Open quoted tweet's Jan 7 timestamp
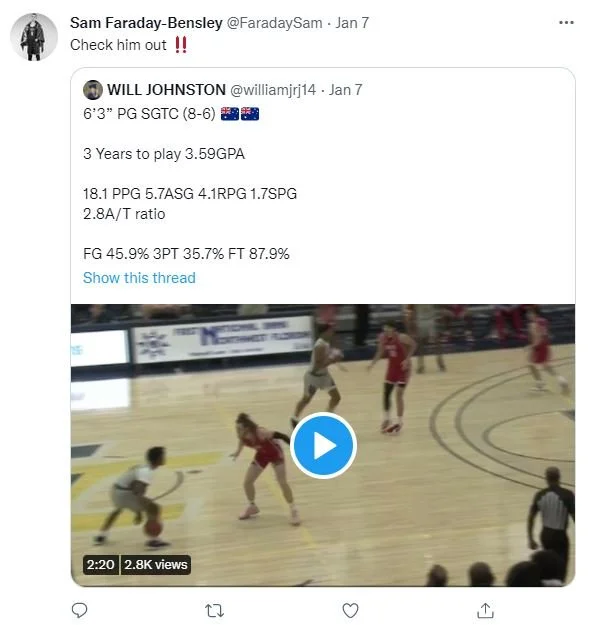The height and width of the screenshot is (625, 591). [345, 90]
